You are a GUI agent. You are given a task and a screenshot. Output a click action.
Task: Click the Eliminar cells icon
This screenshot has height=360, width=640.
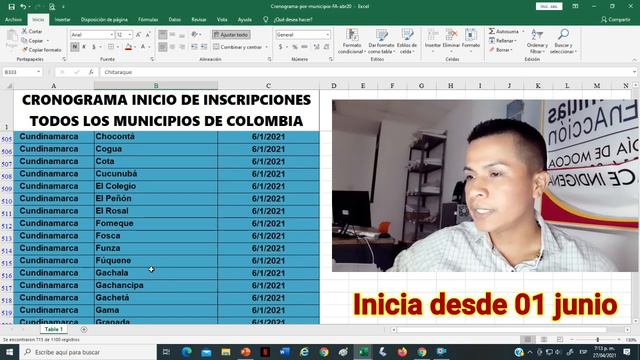pyautogui.click(x=451, y=39)
